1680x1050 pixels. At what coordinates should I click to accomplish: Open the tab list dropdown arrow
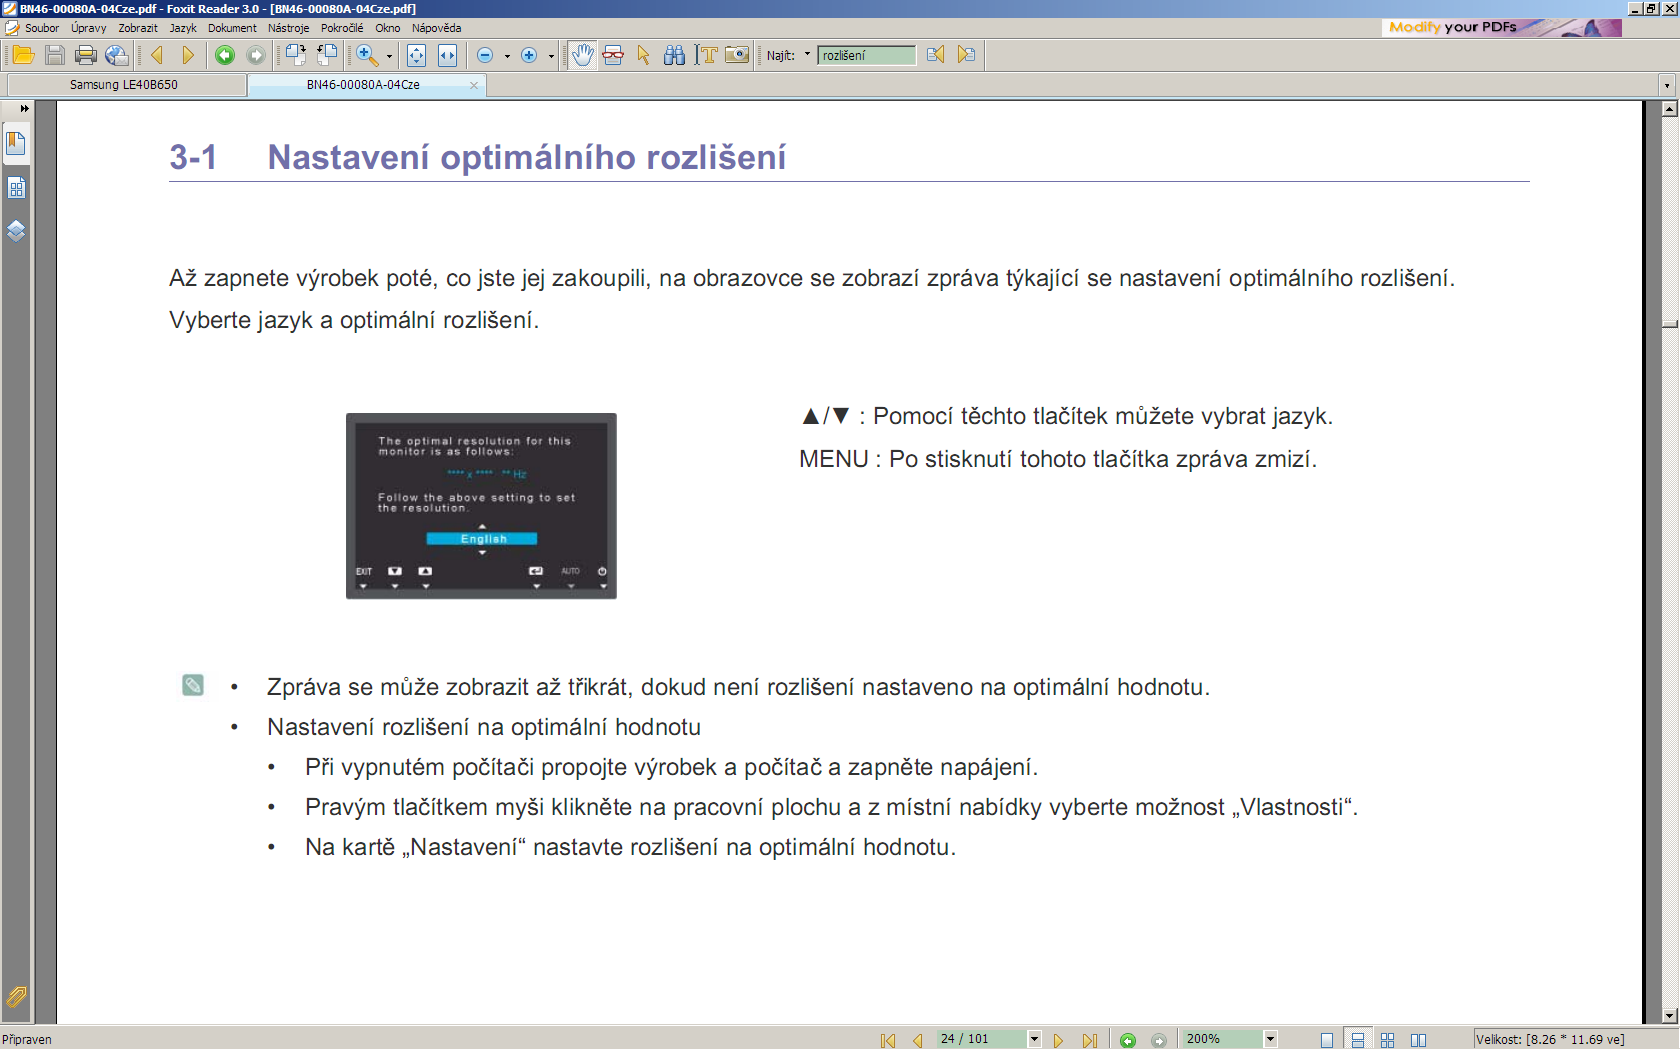(x=1667, y=86)
